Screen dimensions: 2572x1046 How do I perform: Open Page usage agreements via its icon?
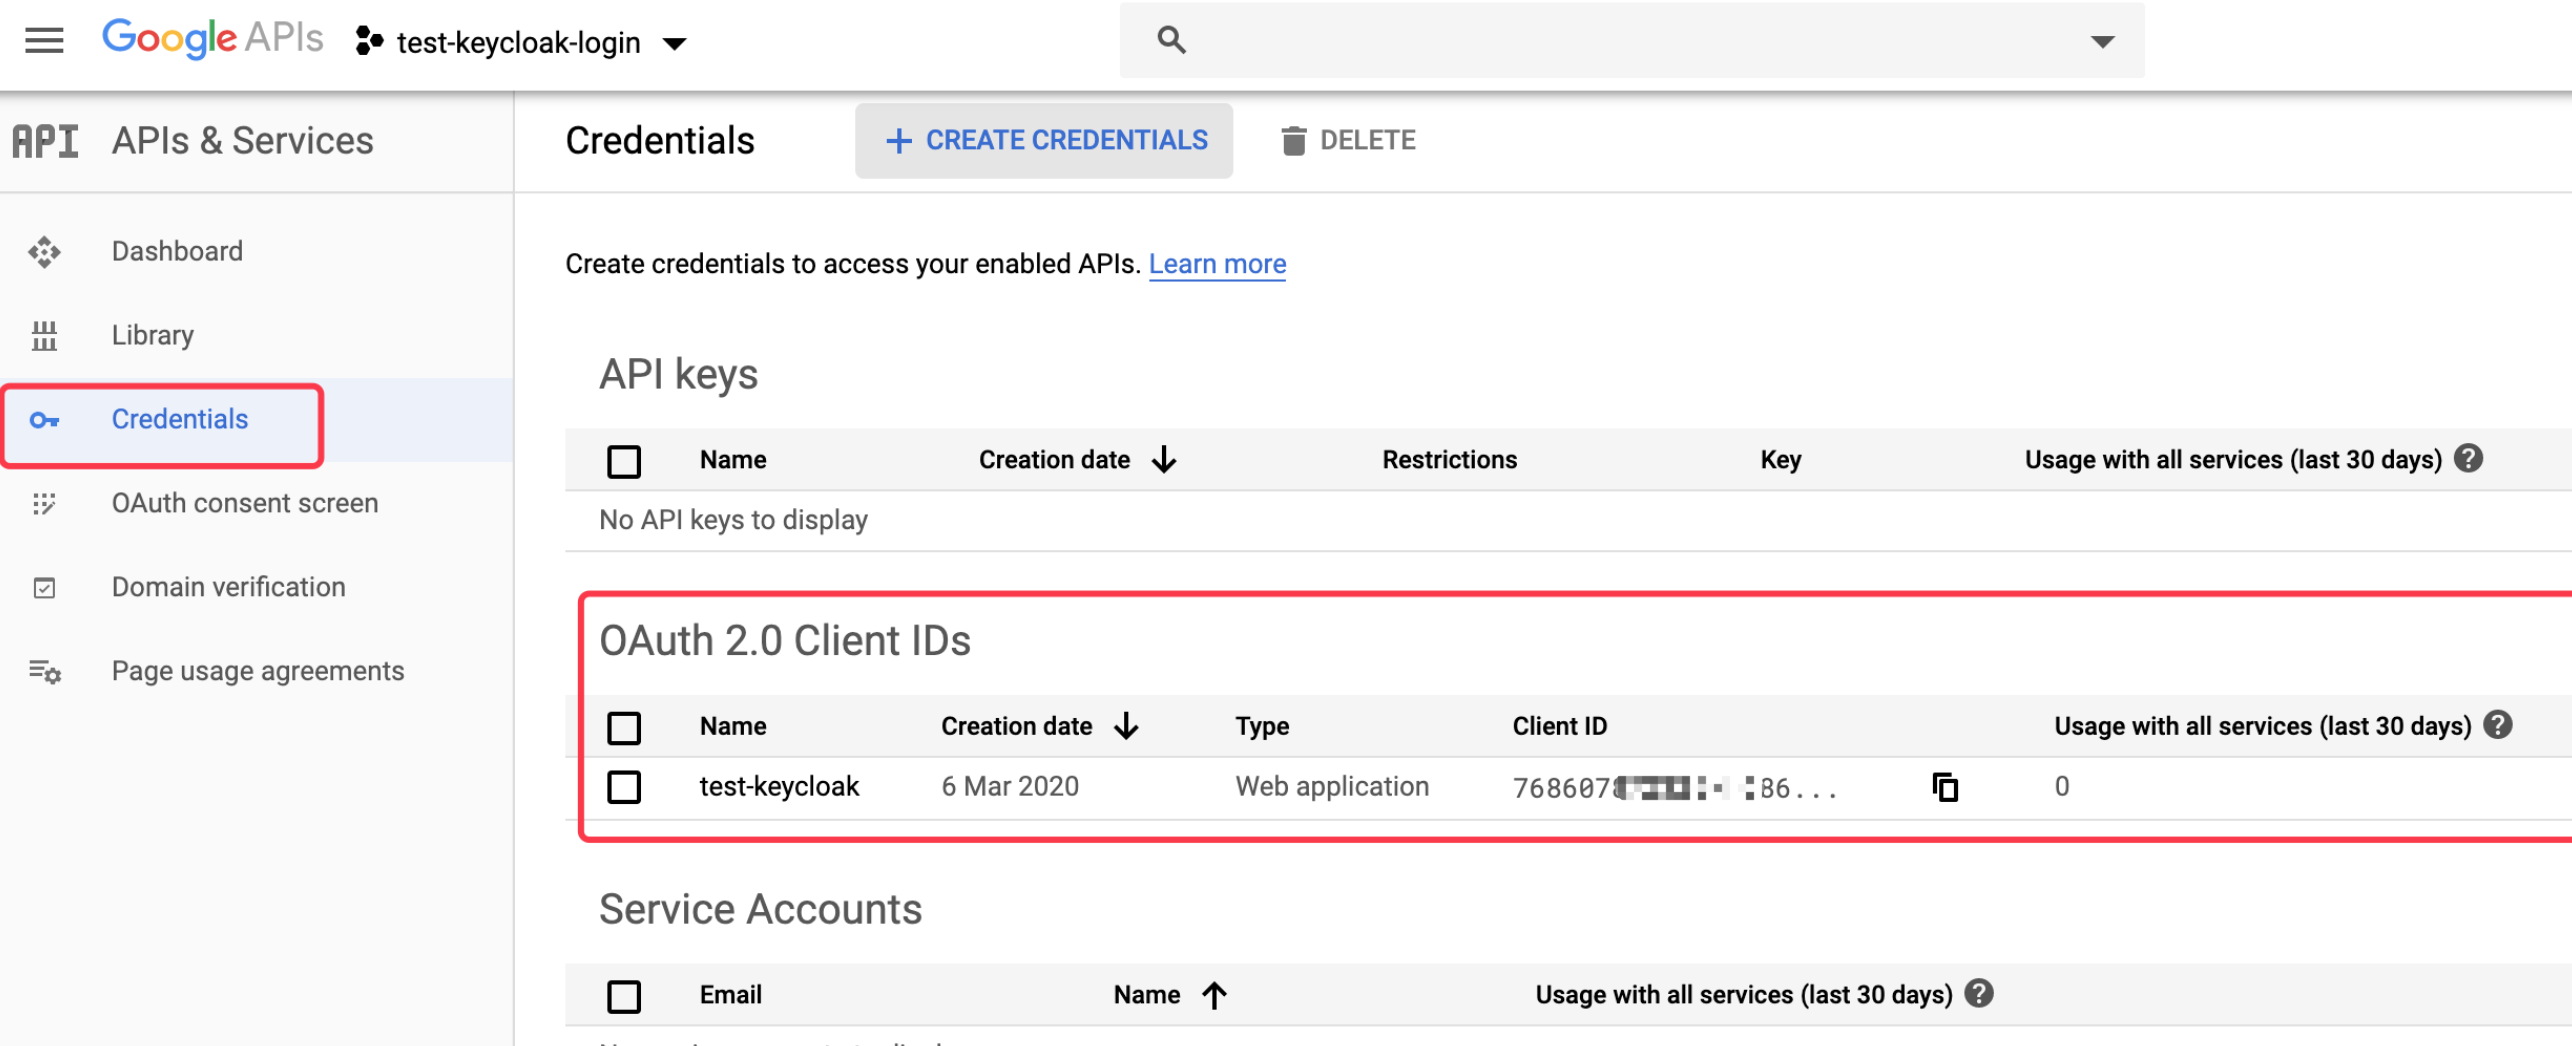(x=45, y=672)
